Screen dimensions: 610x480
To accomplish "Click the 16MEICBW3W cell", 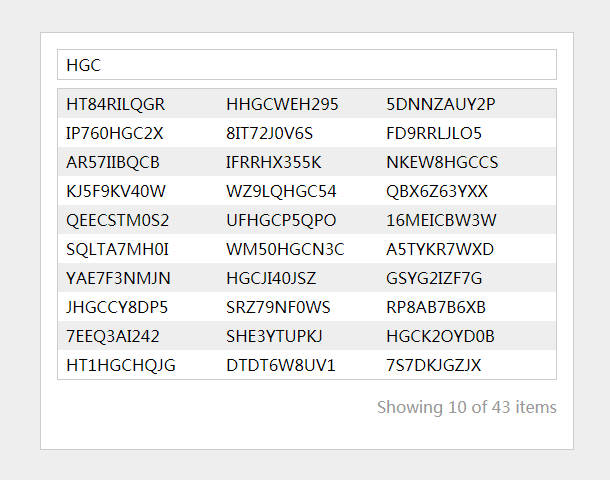I will [441, 221].
